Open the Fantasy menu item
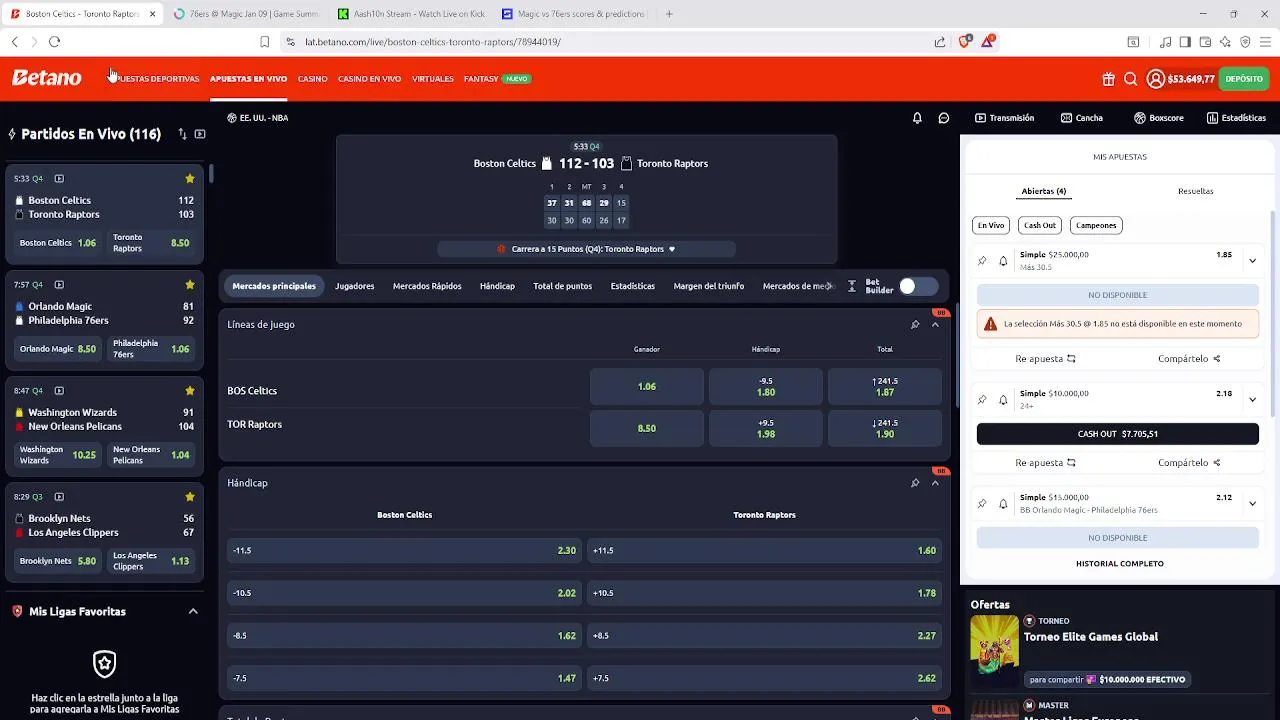The image size is (1280, 720). tap(481, 79)
